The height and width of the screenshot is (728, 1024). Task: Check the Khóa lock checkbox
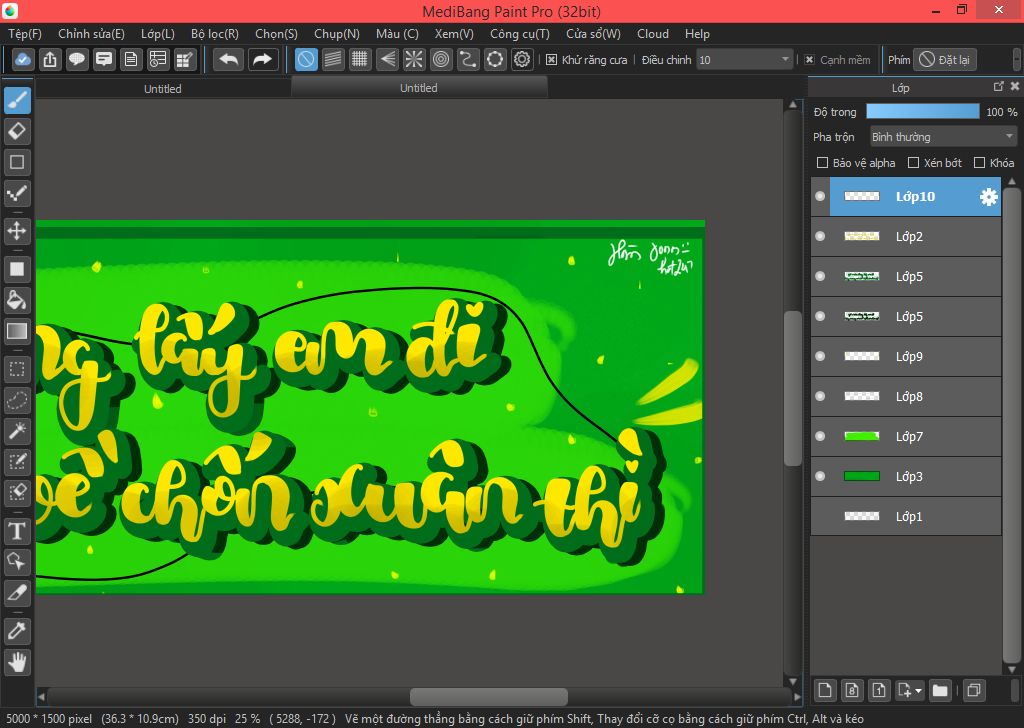(979, 163)
